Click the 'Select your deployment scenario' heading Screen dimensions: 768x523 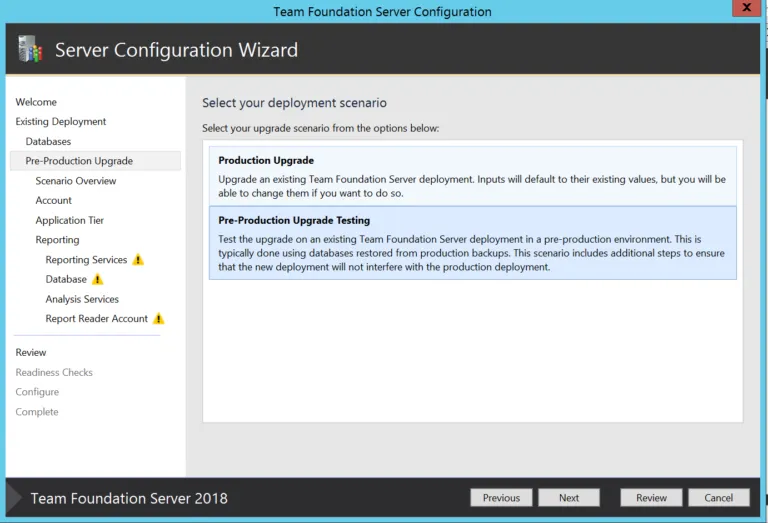294,103
